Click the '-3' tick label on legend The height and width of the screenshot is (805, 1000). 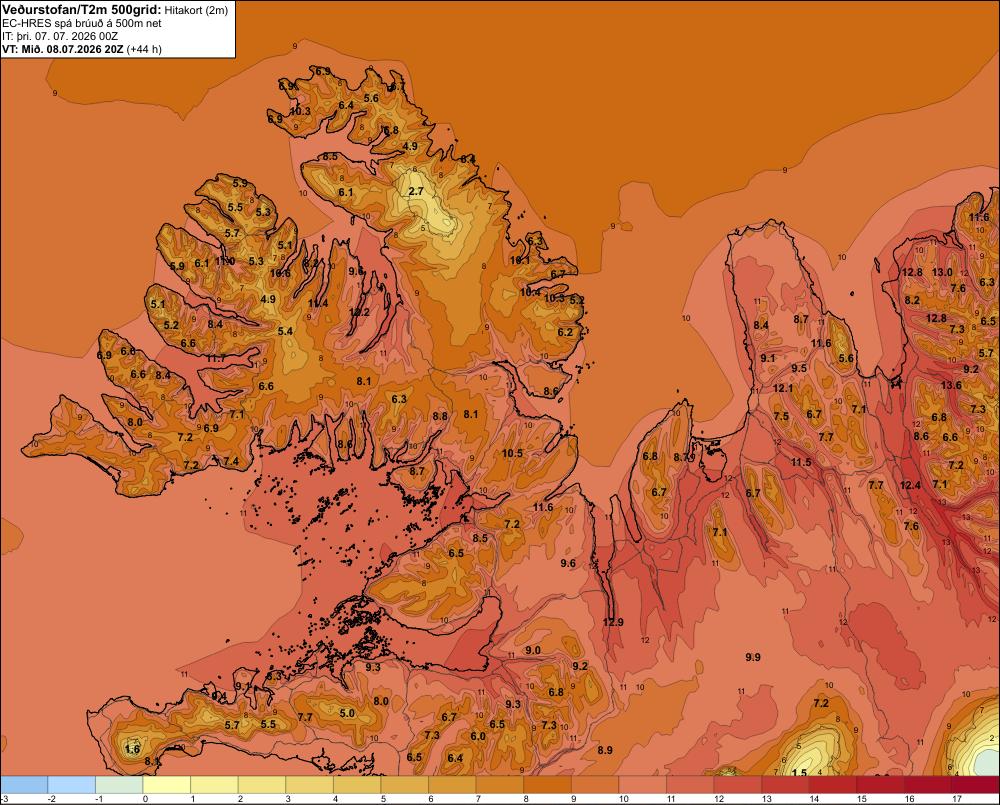coord(5,799)
